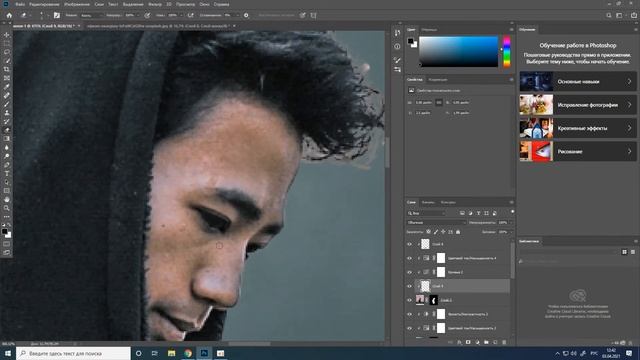Viewport: 640px width, 360px height.
Task: Select the Type tool
Action: [7, 173]
